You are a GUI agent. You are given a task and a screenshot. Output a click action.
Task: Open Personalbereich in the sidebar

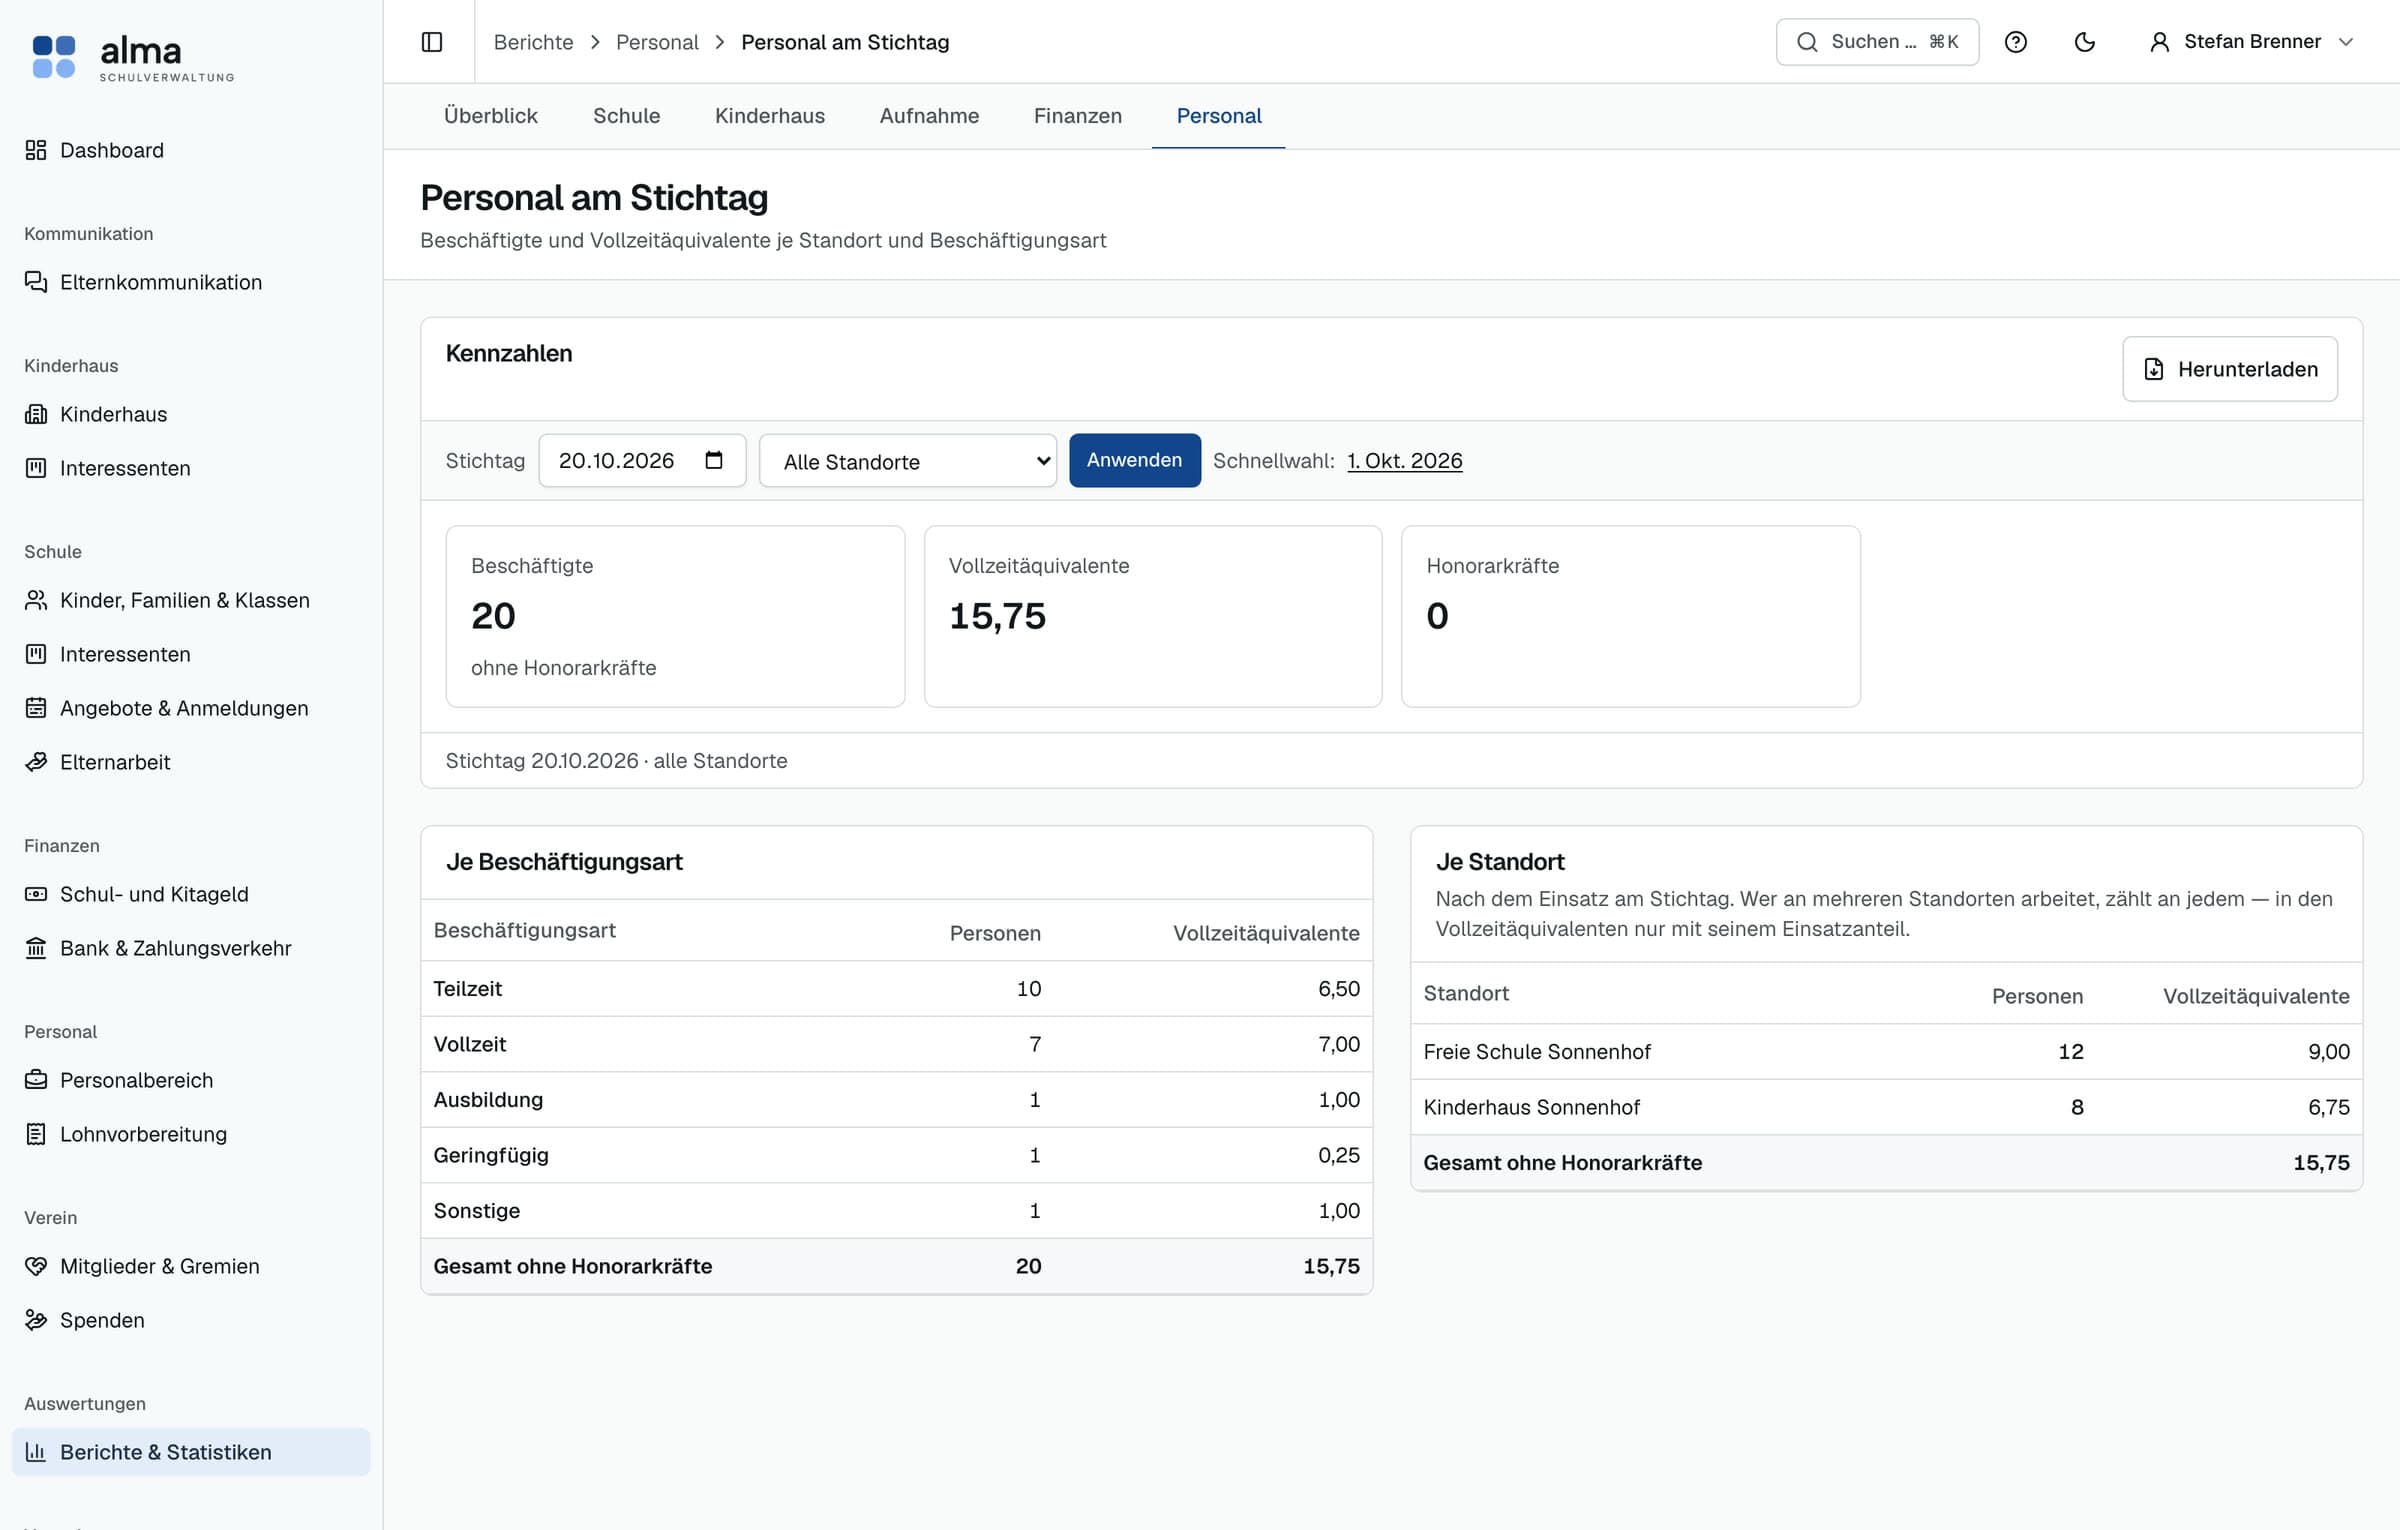click(191, 1080)
